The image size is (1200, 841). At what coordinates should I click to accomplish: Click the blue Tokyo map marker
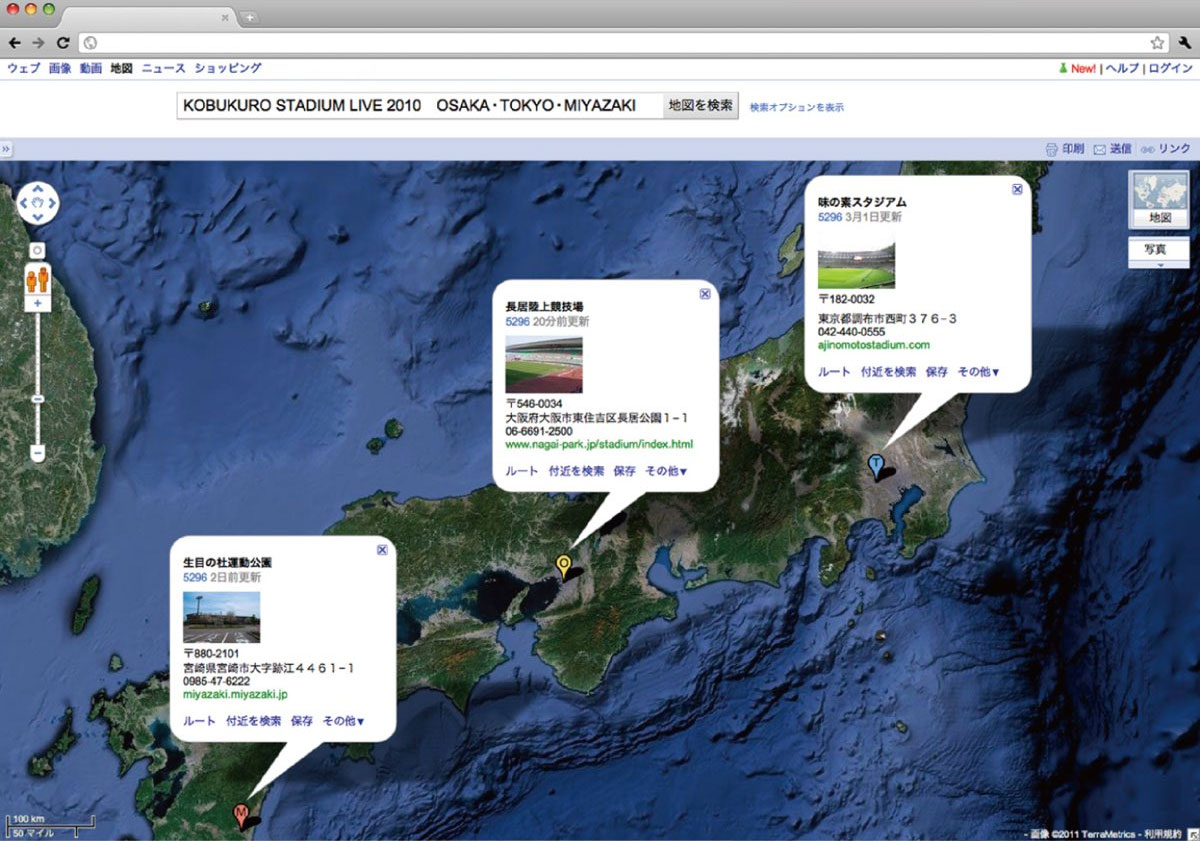(876, 465)
